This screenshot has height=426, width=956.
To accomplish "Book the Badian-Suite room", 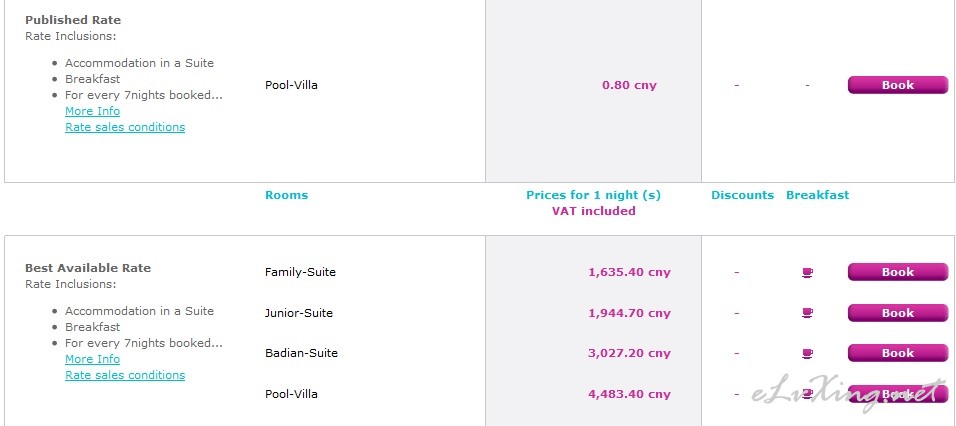I will pos(897,353).
